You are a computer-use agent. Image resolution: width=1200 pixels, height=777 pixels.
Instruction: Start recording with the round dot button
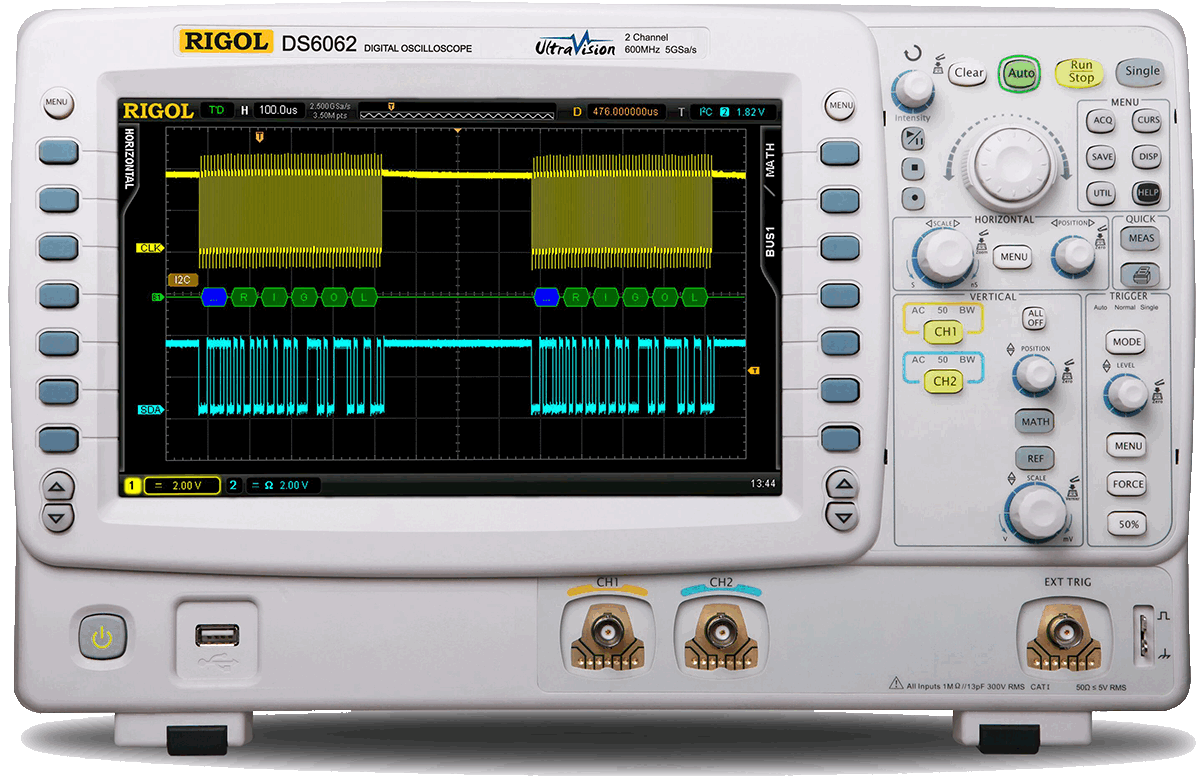(x=912, y=196)
